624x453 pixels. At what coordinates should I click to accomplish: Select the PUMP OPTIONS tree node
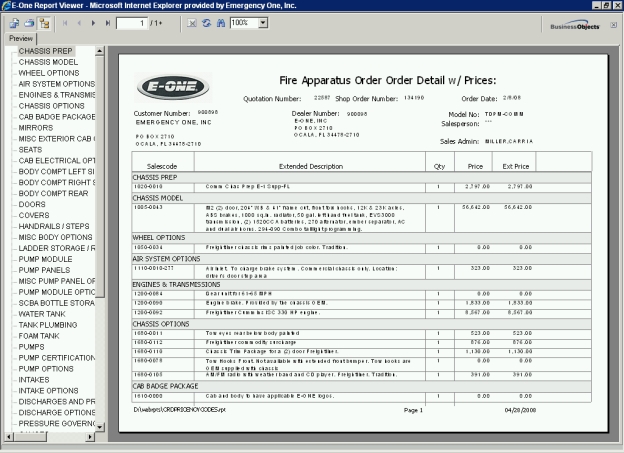46,369
